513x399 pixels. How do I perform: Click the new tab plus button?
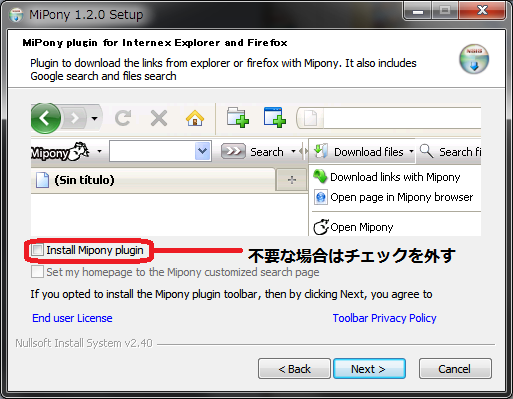pos(292,180)
